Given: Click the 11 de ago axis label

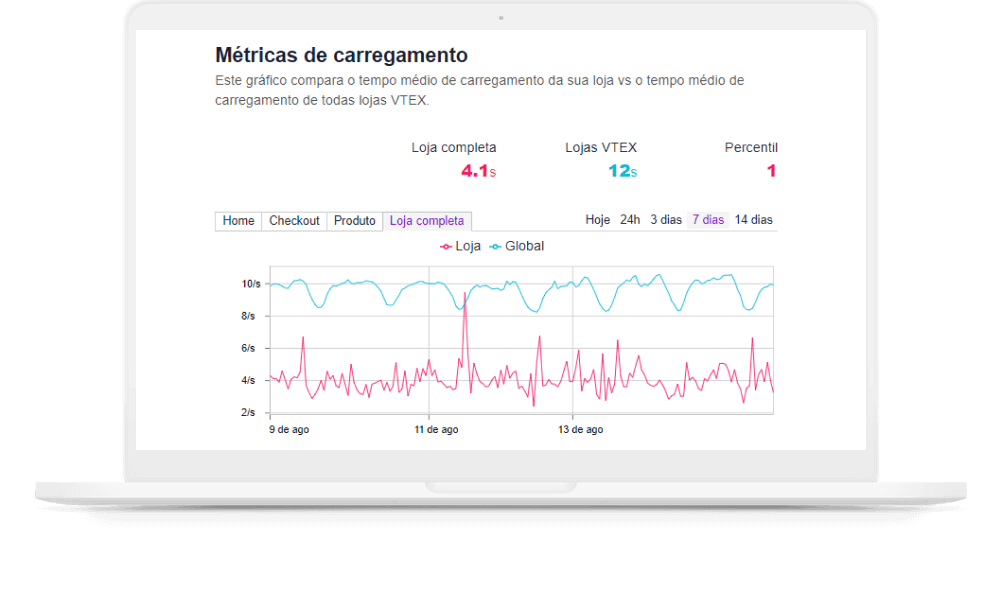Looking at the screenshot, I should [436, 430].
